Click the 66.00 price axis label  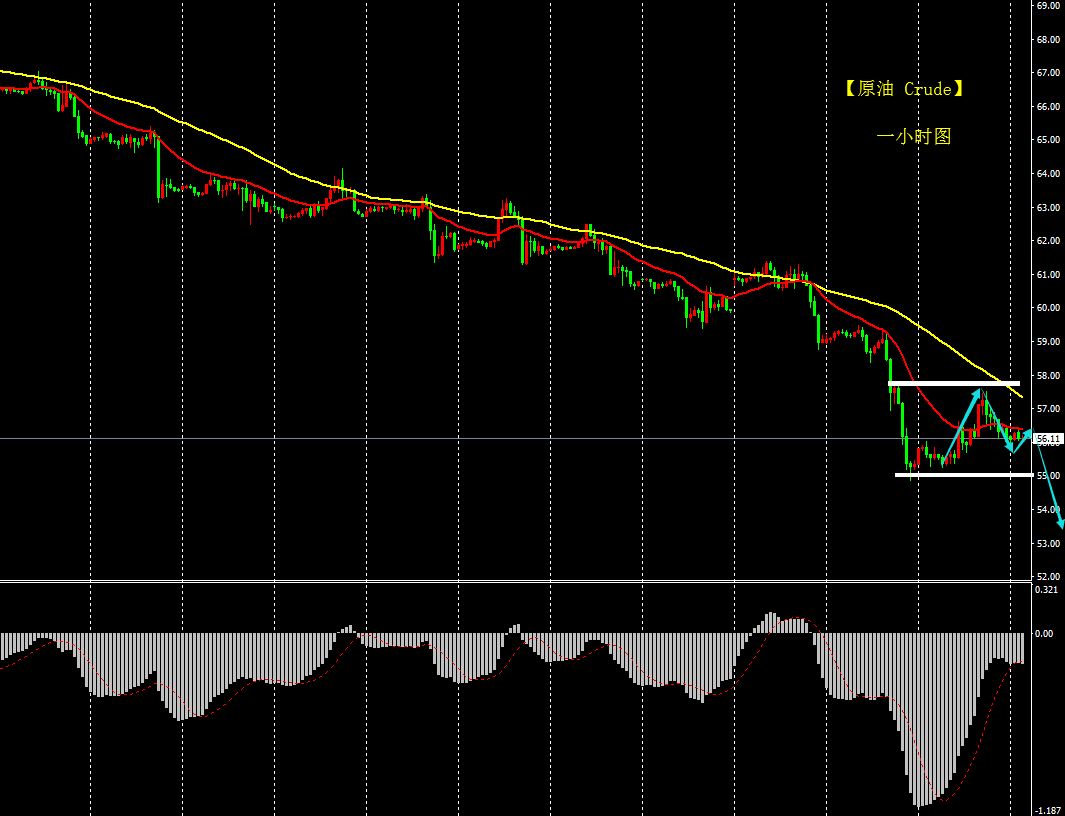pyautogui.click(x=1048, y=107)
